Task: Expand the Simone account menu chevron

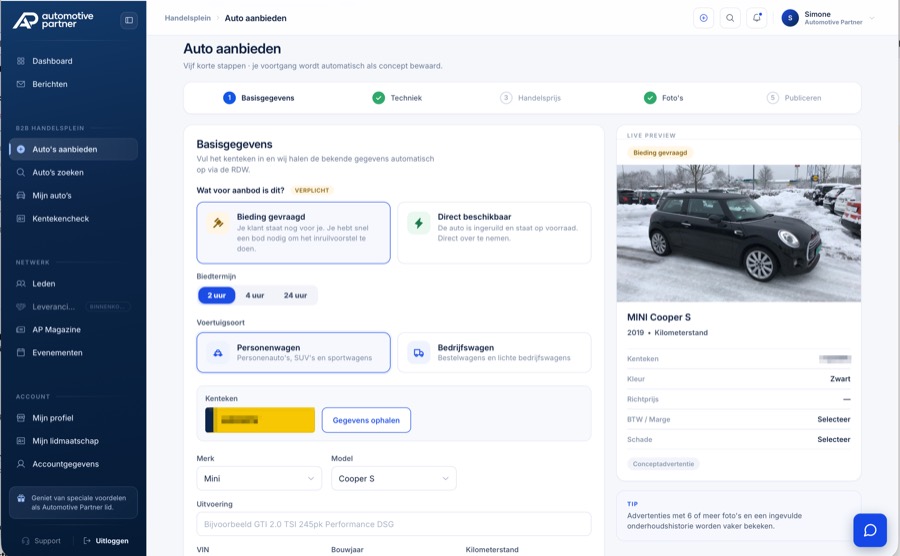Action: tap(872, 18)
